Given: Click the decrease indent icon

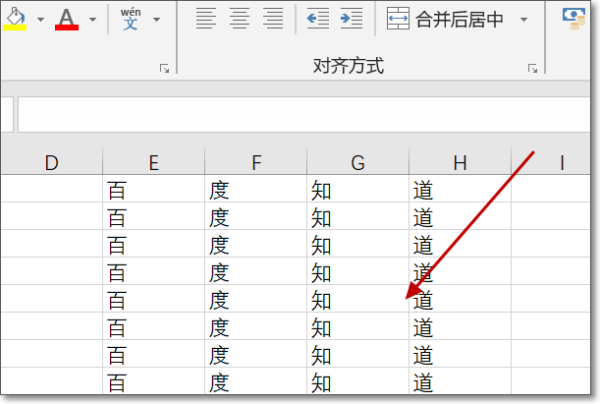Looking at the screenshot, I should 317,19.
